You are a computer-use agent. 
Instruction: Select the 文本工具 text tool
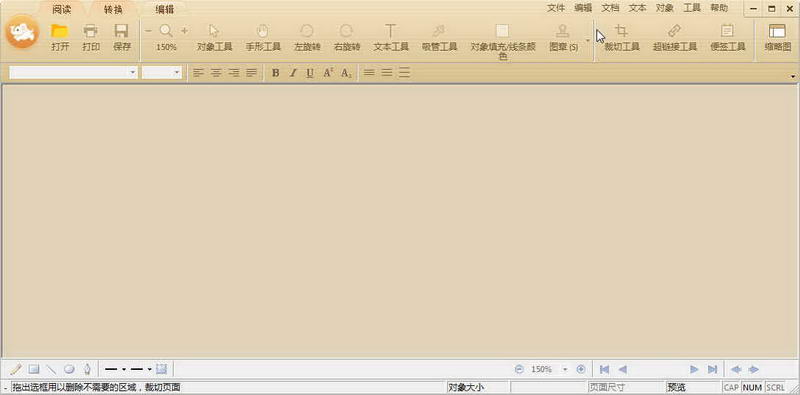391,38
